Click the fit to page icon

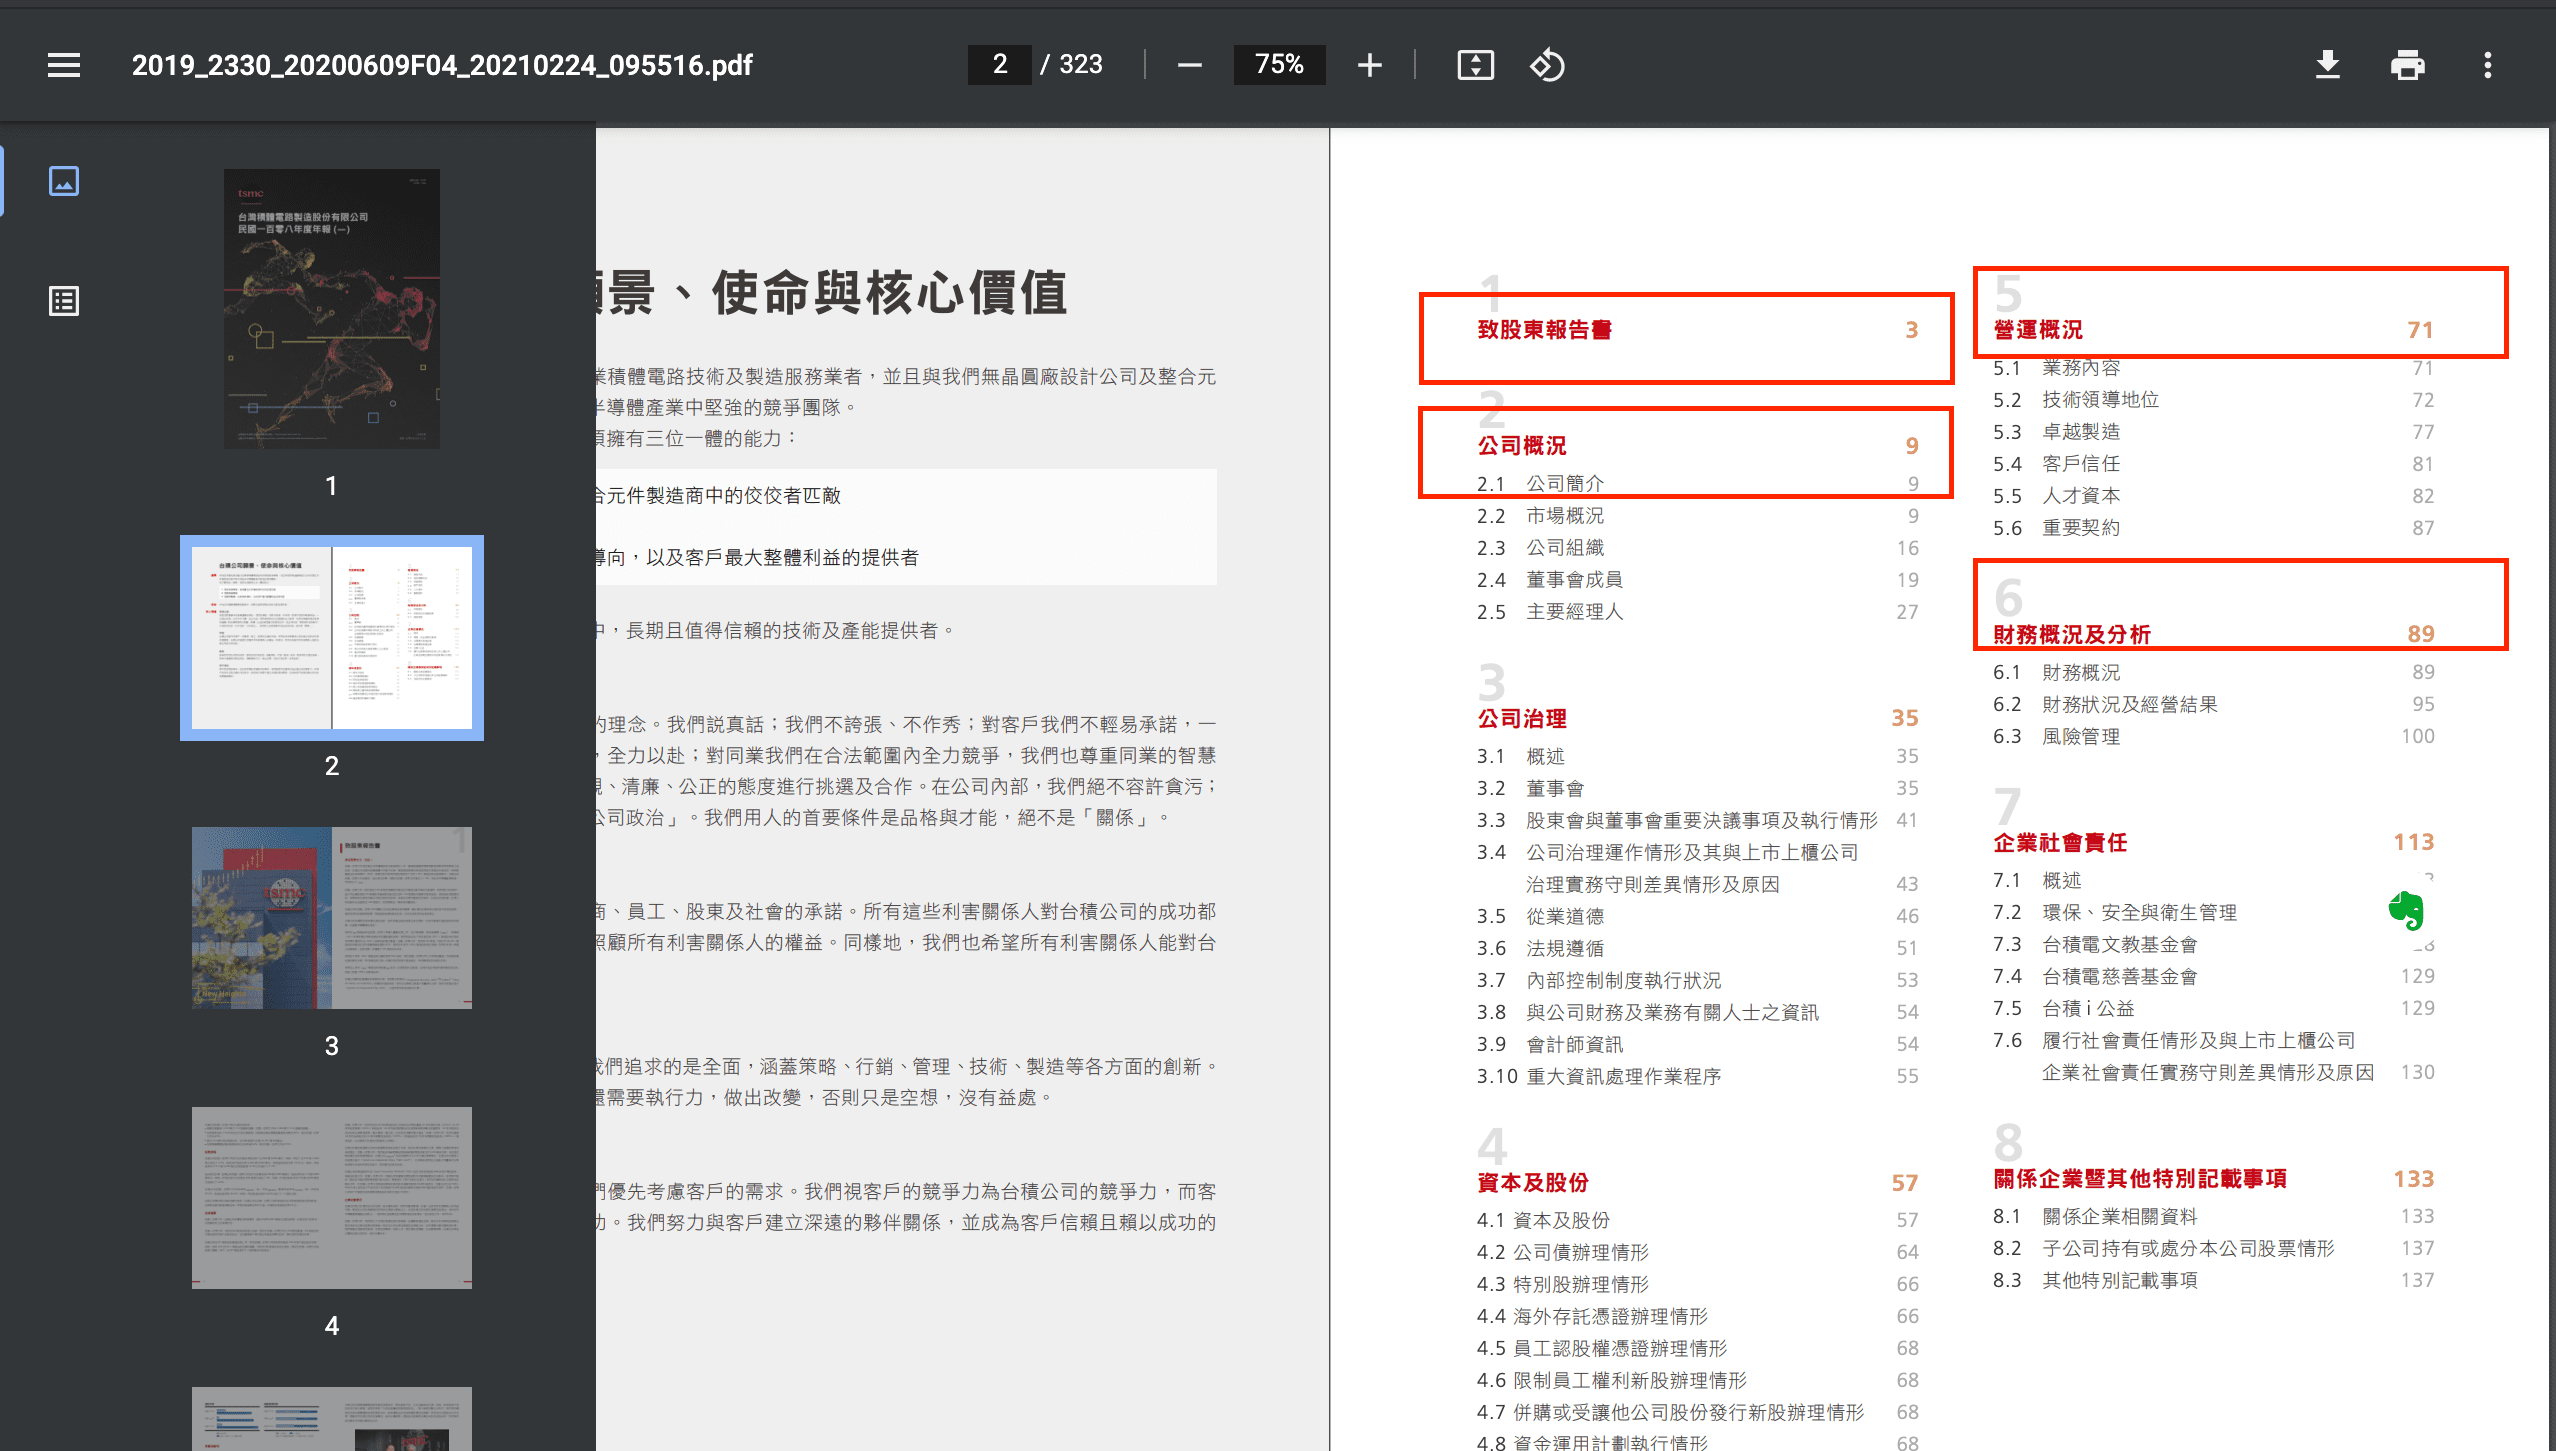(1475, 65)
